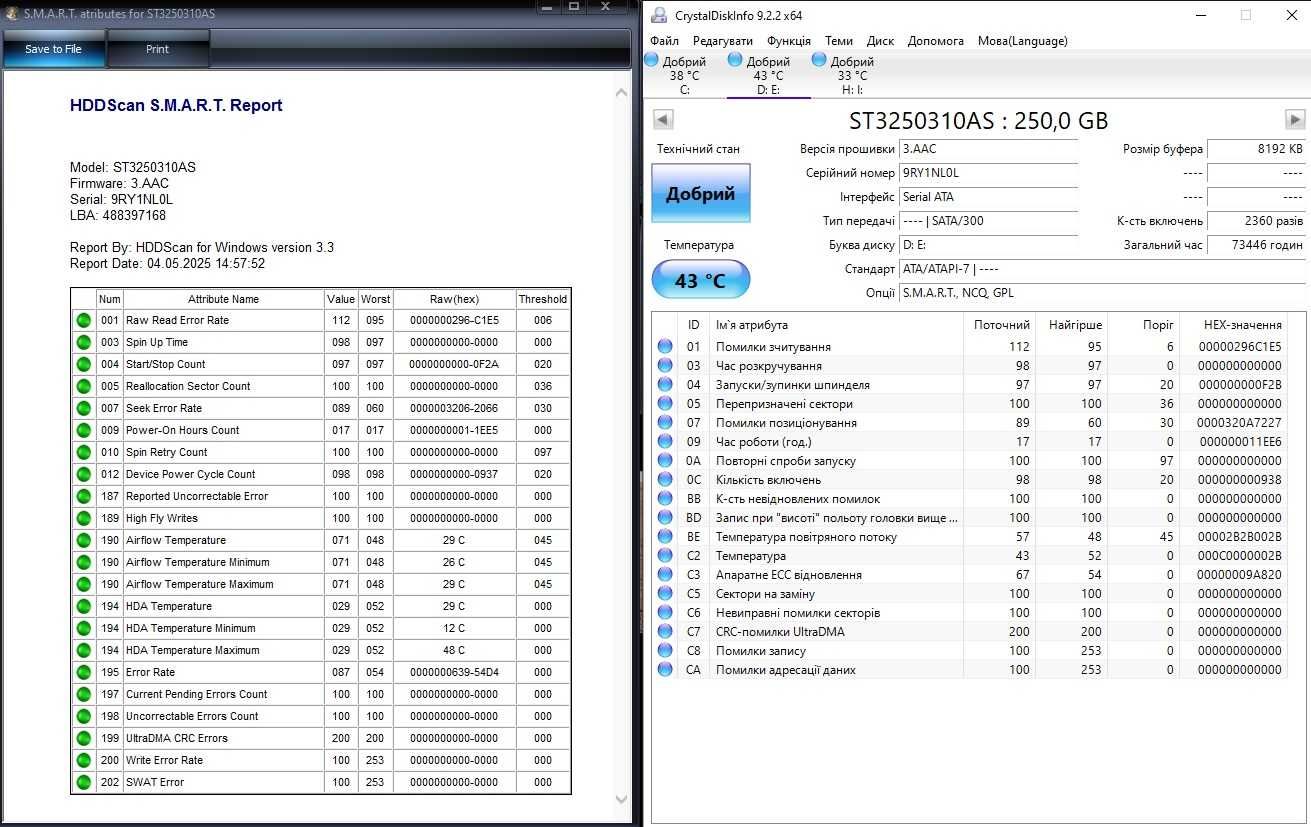Open Функція menu
This screenshot has height=827, width=1311.
(x=789, y=41)
